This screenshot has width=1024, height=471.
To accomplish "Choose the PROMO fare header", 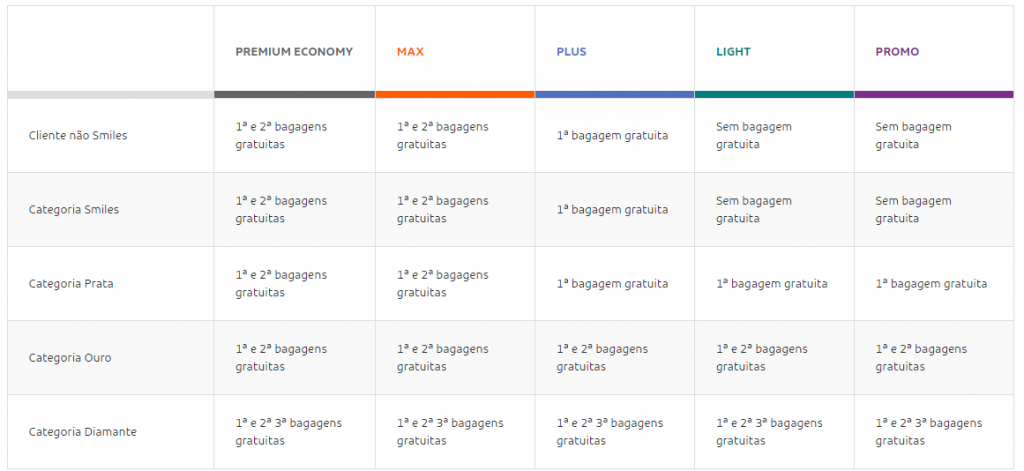I will (897, 52).
